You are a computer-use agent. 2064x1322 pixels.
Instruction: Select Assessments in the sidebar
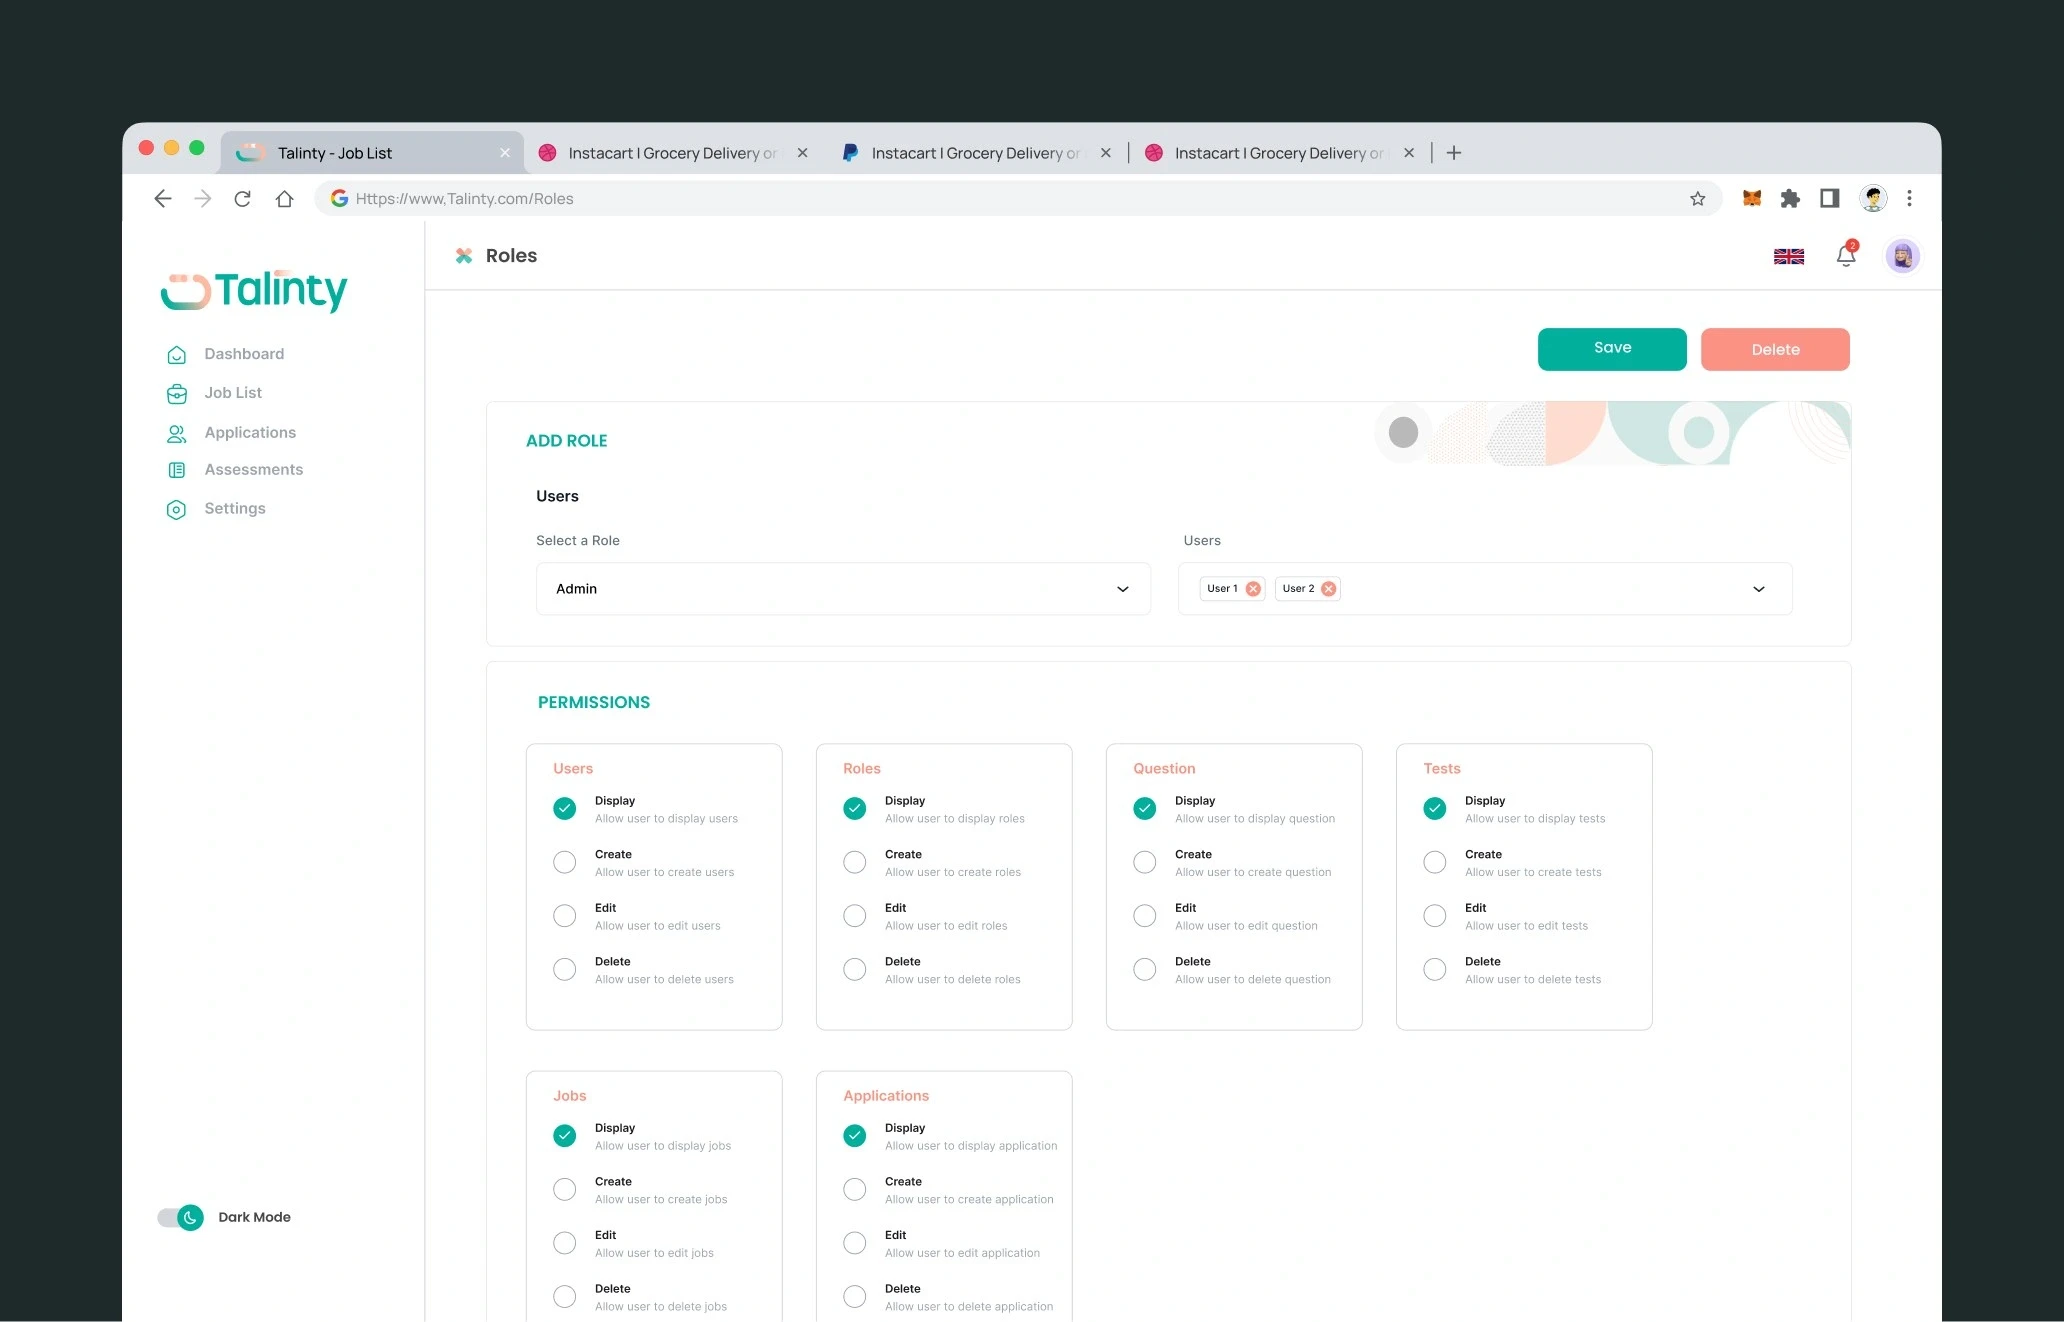[253, 470]
